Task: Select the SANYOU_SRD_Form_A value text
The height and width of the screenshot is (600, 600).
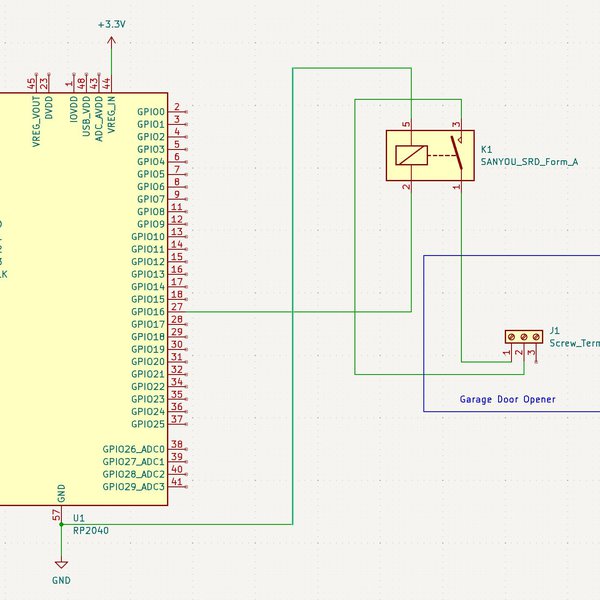Action: coord(529,162)
